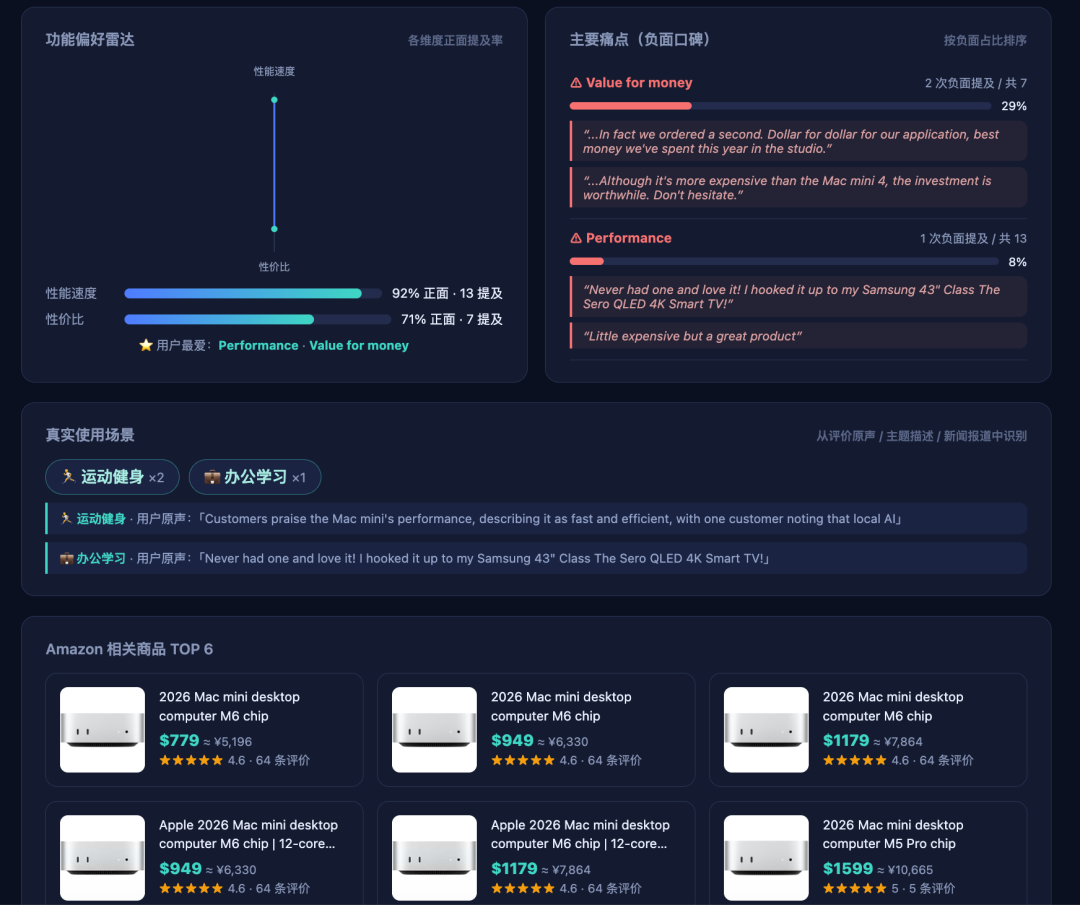The width and height of the screenshot is (1080, 905).
Task: Open the first-row $1179 Mac mini thumbnail
Action: coord(766,729)
